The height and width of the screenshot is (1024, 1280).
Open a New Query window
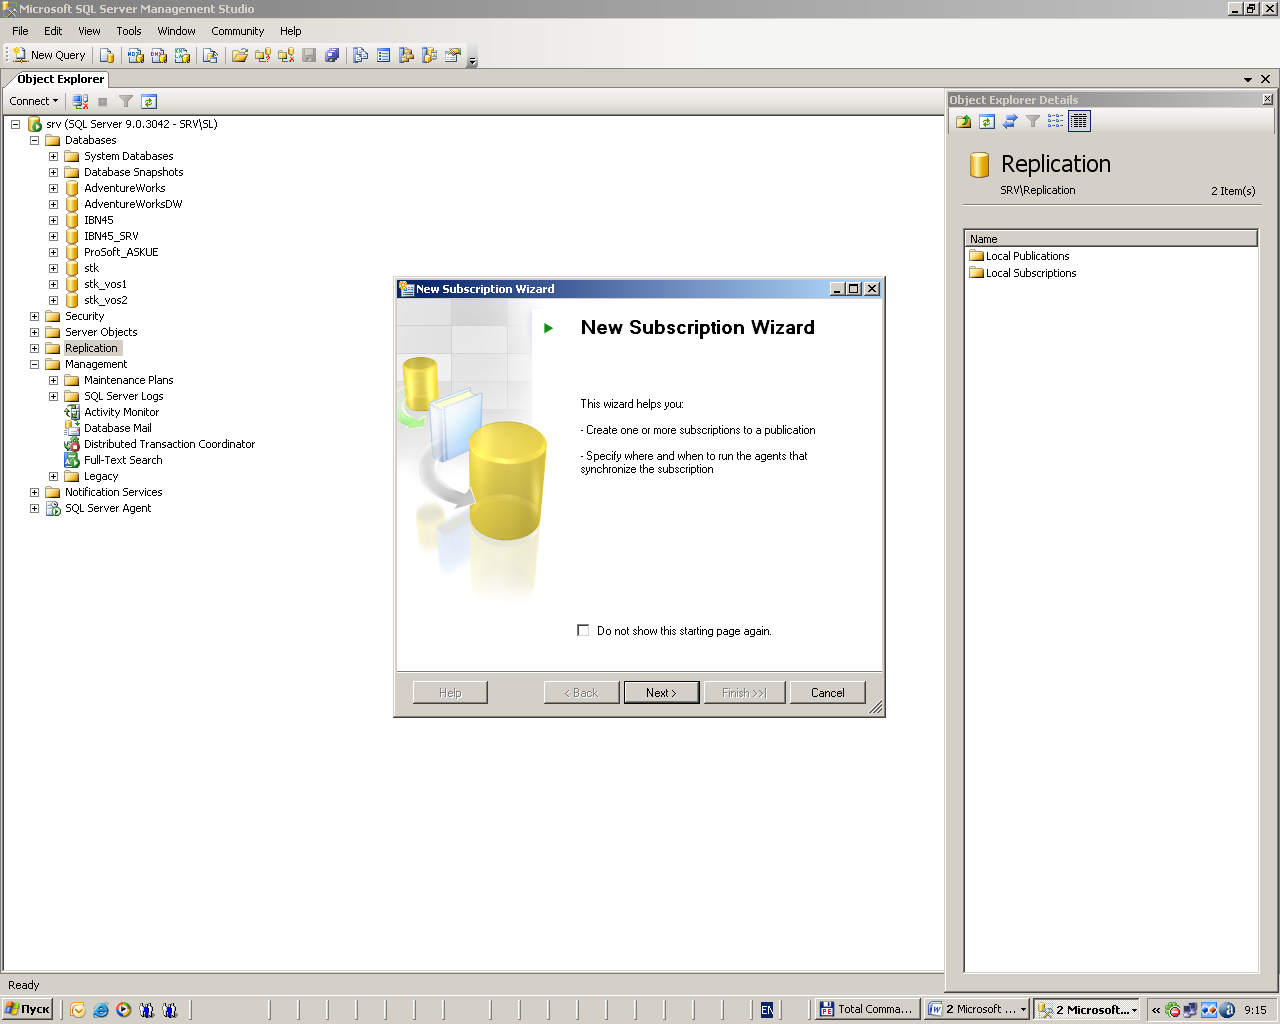49,55
